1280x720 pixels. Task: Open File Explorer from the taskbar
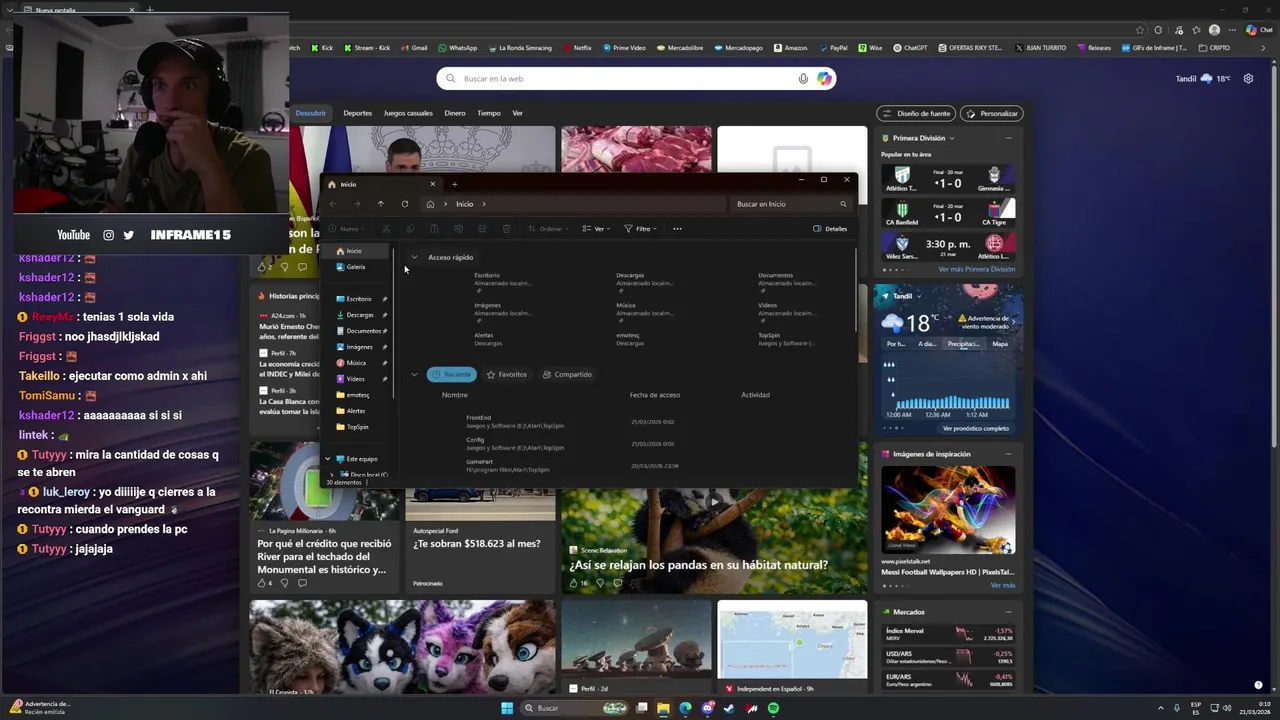[663, 708]
